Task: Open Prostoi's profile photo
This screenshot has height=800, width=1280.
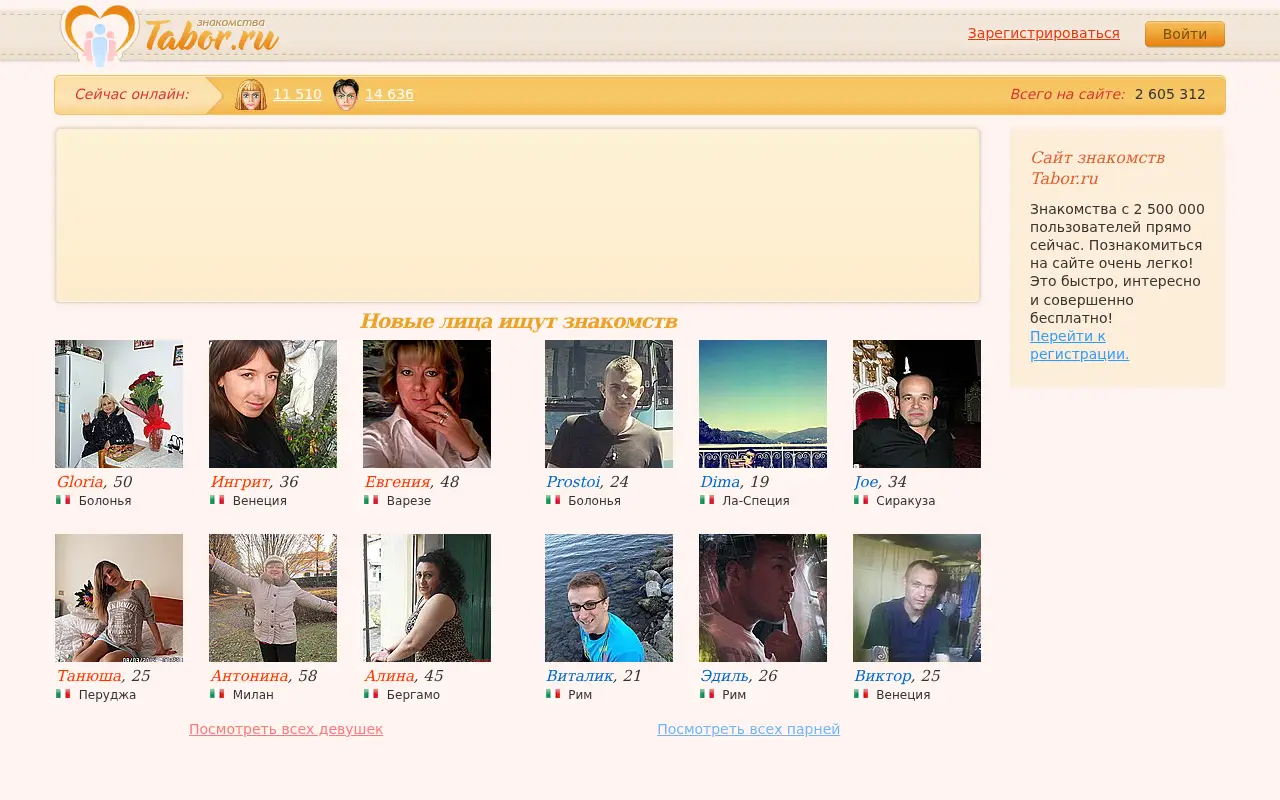Action: tap(609, 404)
